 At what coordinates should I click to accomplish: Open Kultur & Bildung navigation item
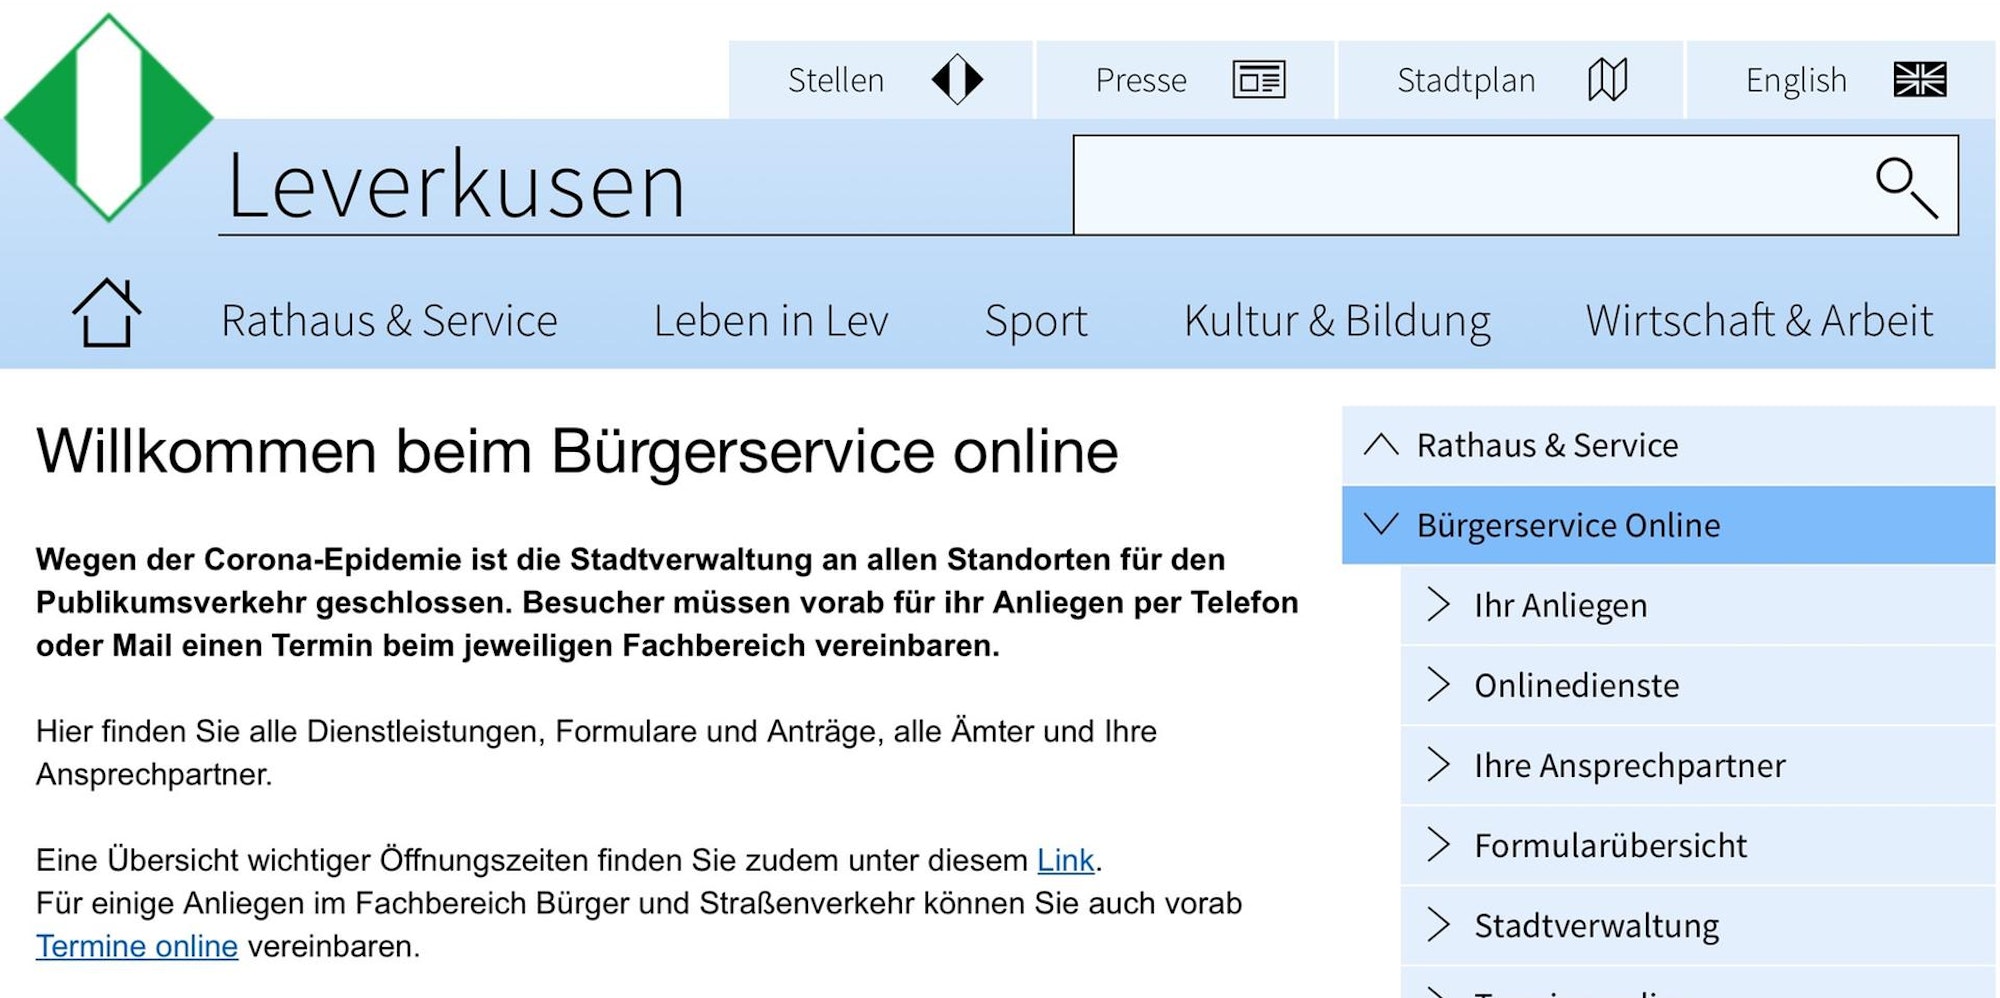click(1335, 321)
